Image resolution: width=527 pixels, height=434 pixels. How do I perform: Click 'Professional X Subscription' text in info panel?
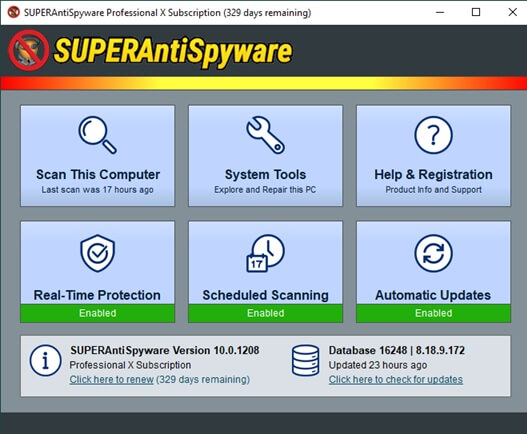130,365
